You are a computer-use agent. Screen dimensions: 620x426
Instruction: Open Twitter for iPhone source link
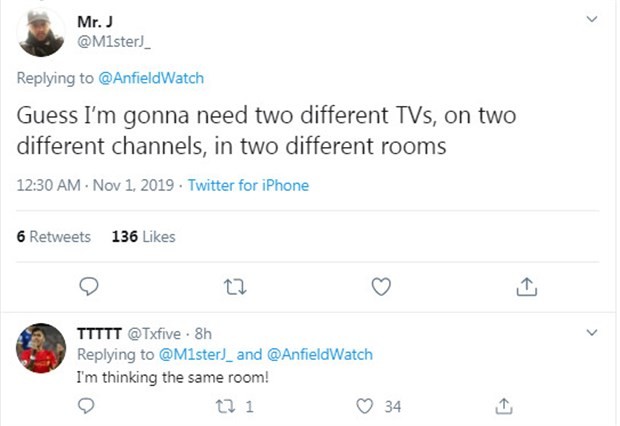click(x=248, y=185)
